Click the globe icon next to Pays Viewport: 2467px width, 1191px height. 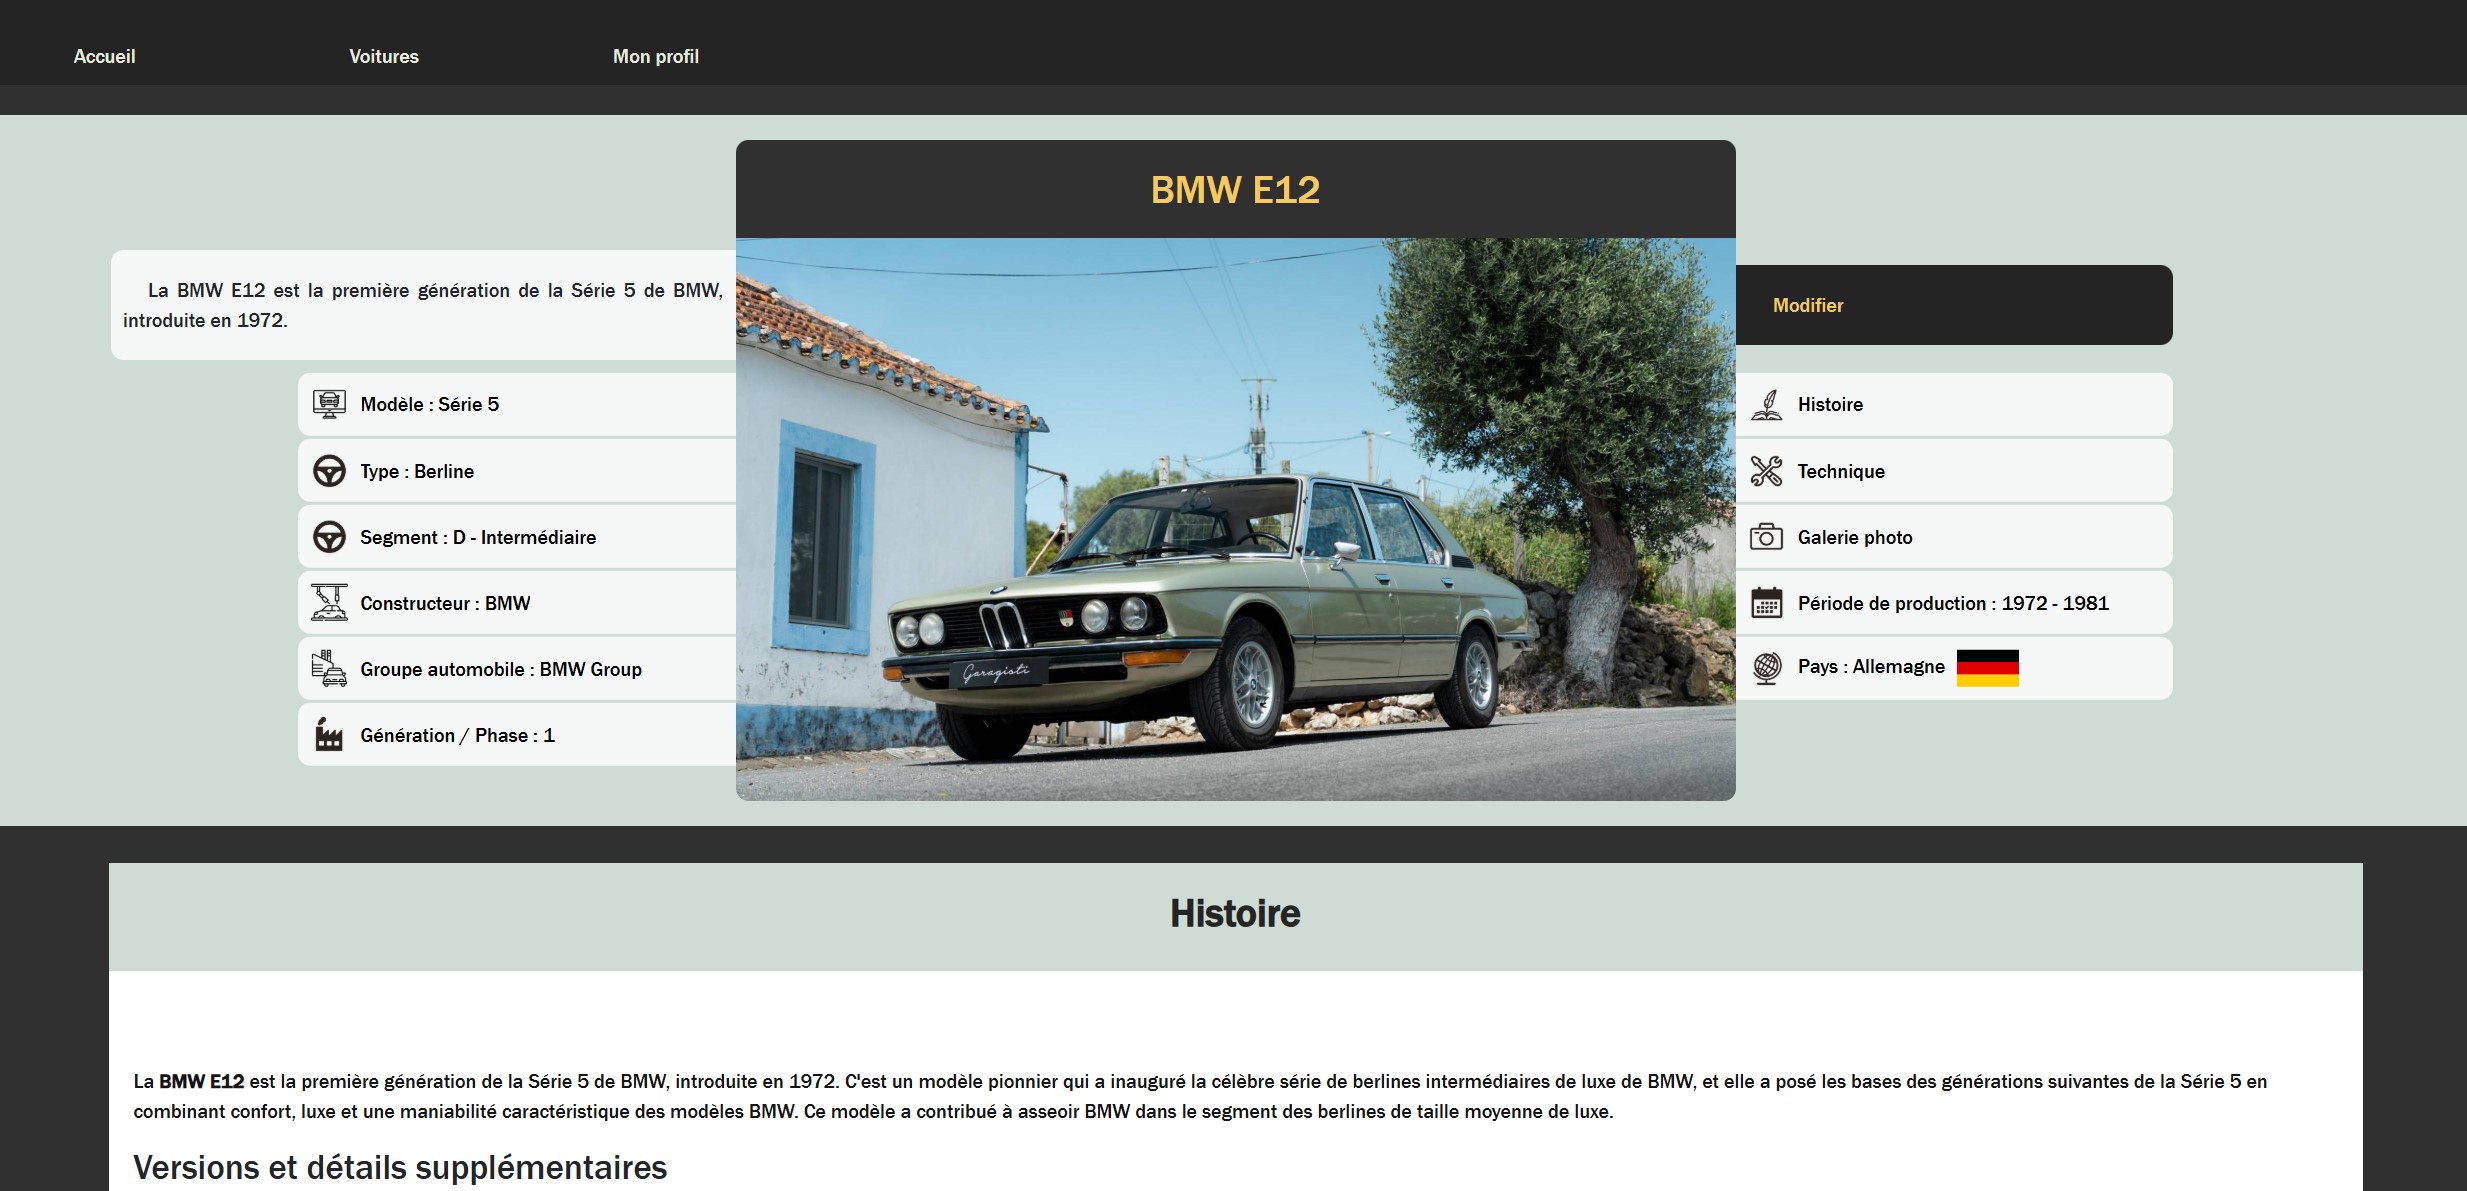1766,668
